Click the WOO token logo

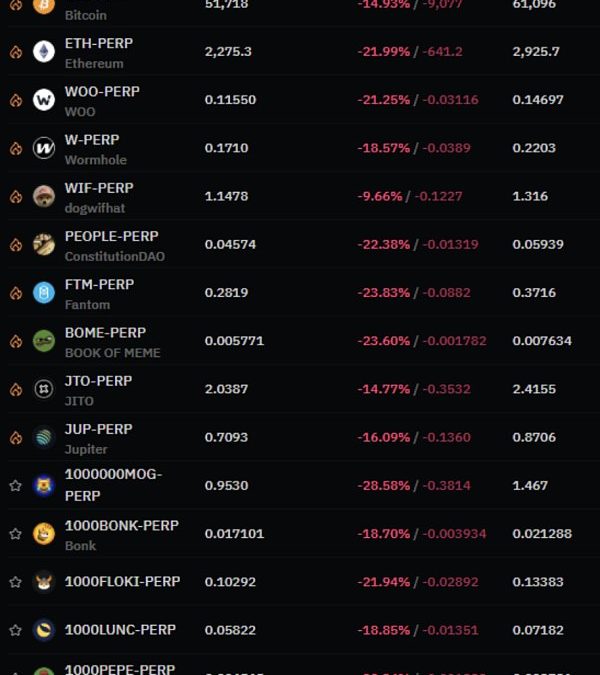44,100
